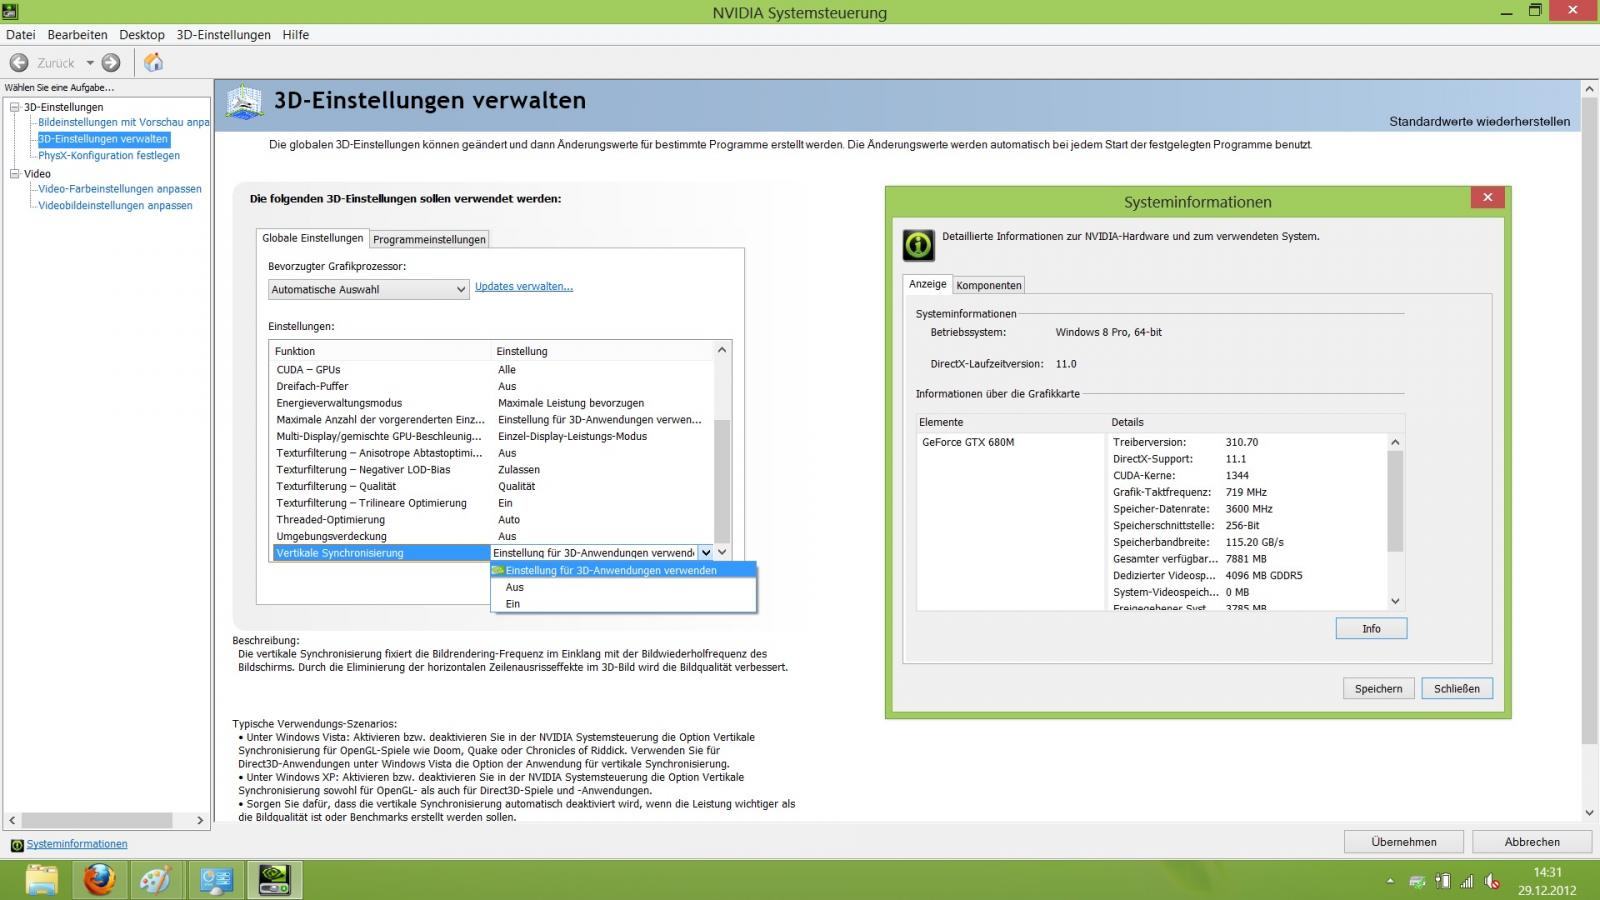The image size is (1600, 900).
Task: Open the Bevorzugter Grafikprozessor dropdown
Action: (369, 289)
